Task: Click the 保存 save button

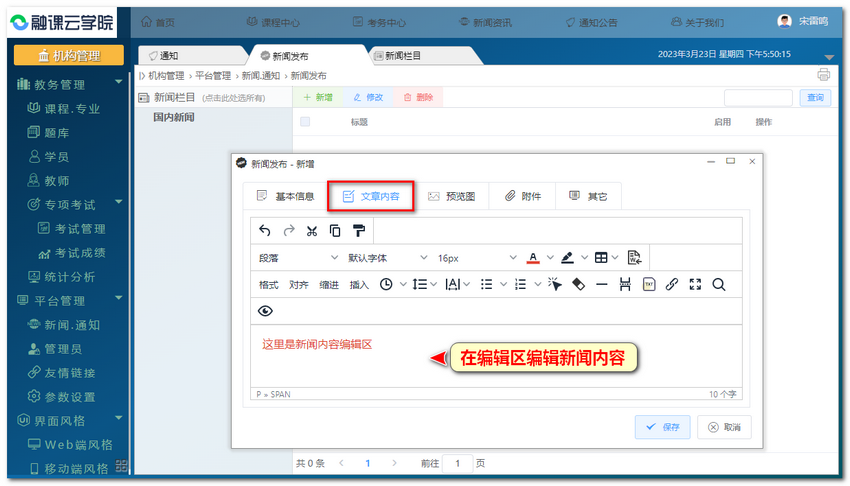Action: tap(662, 427)
